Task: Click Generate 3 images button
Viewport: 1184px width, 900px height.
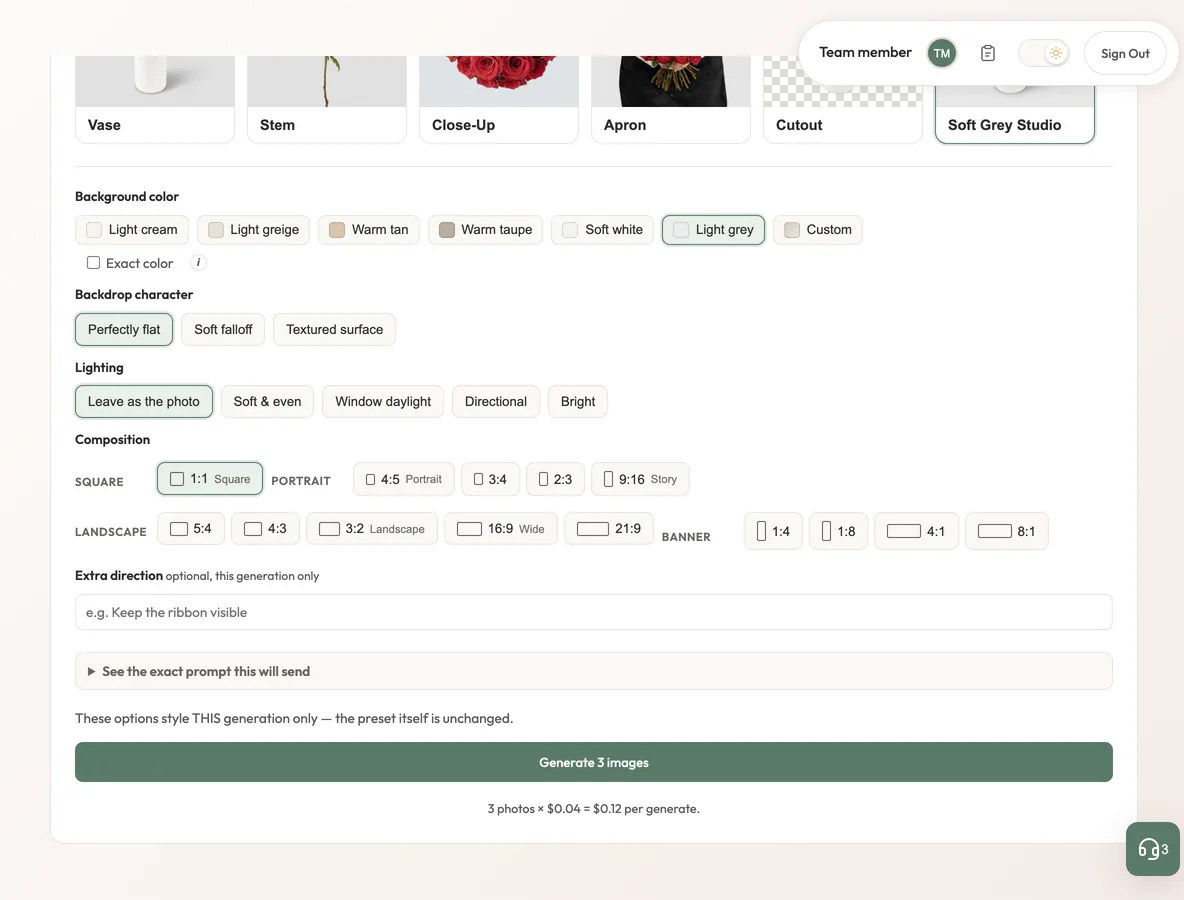Action: coord(594,762)
